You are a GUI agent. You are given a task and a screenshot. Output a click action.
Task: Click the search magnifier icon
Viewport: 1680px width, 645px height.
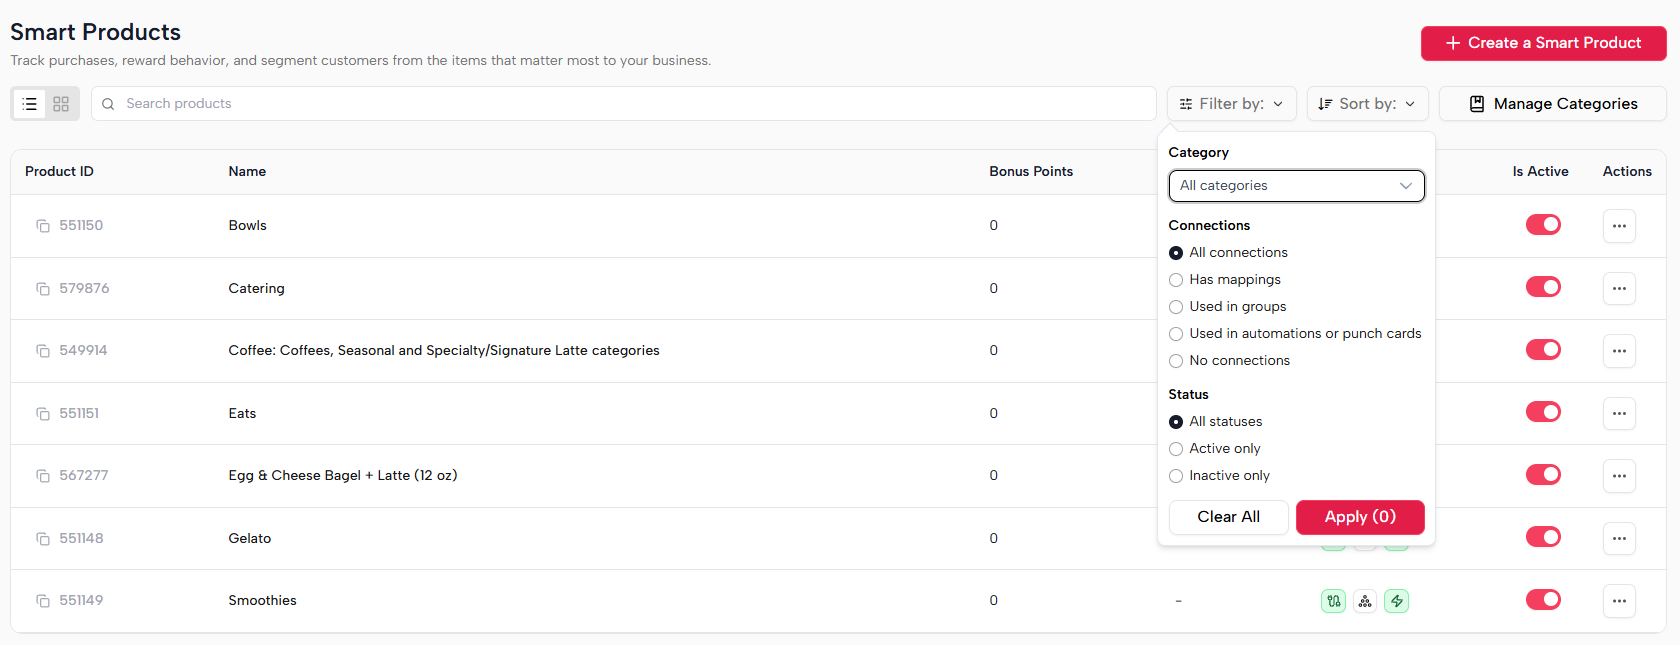tap(108, 104)
